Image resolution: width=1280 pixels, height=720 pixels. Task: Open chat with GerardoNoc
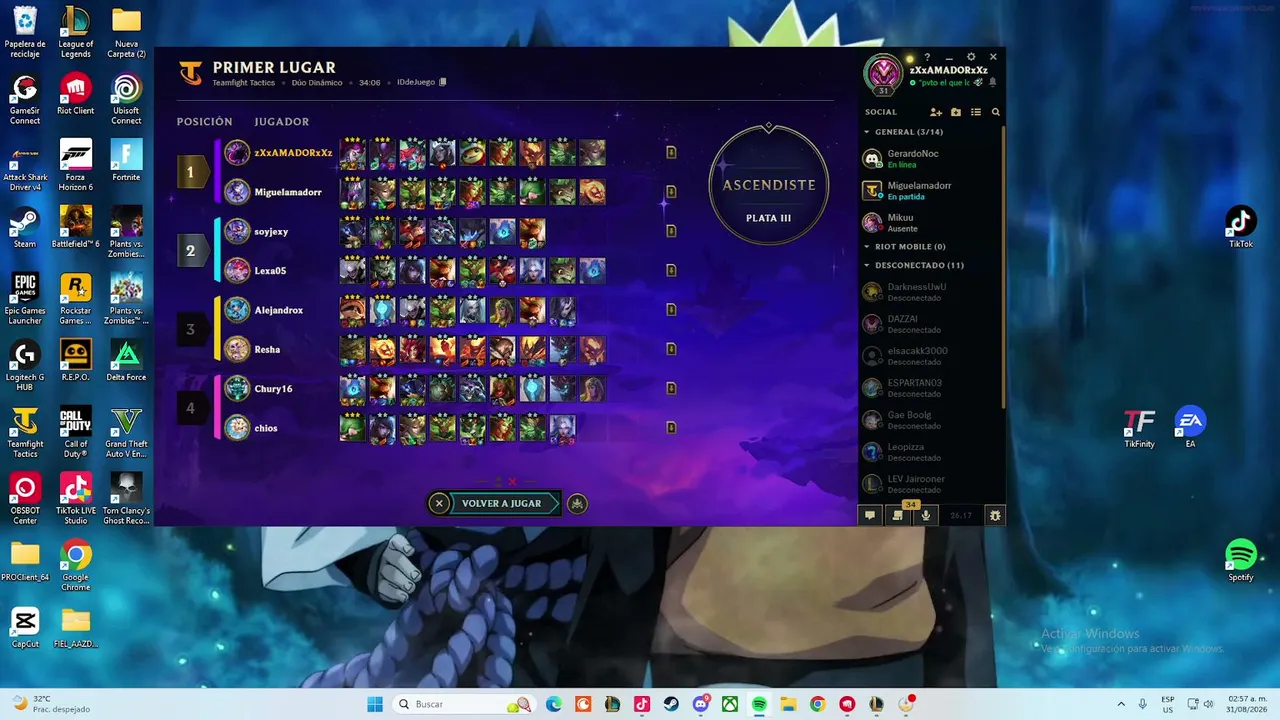click(930, 158)
